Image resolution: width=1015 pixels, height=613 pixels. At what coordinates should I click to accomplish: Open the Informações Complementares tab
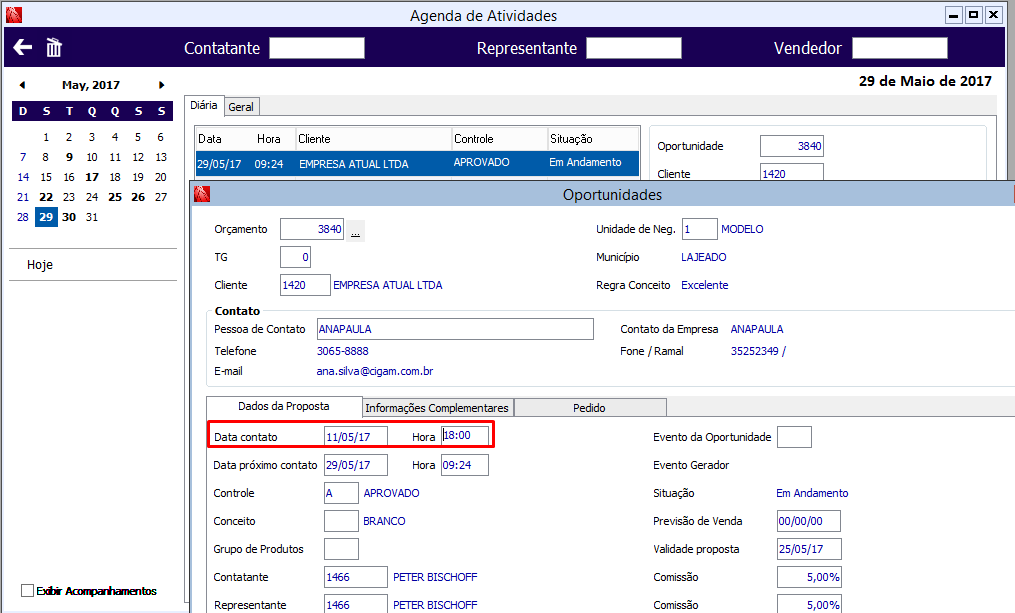437,408
